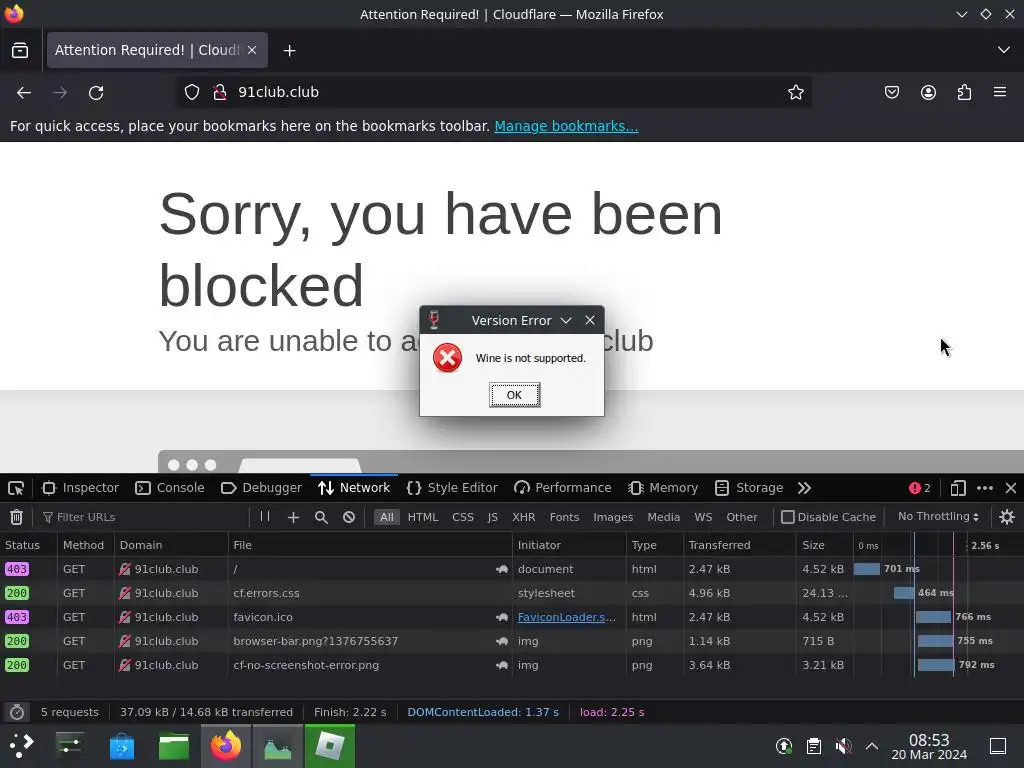Open No Throttling dropdown

pos(938,517)
